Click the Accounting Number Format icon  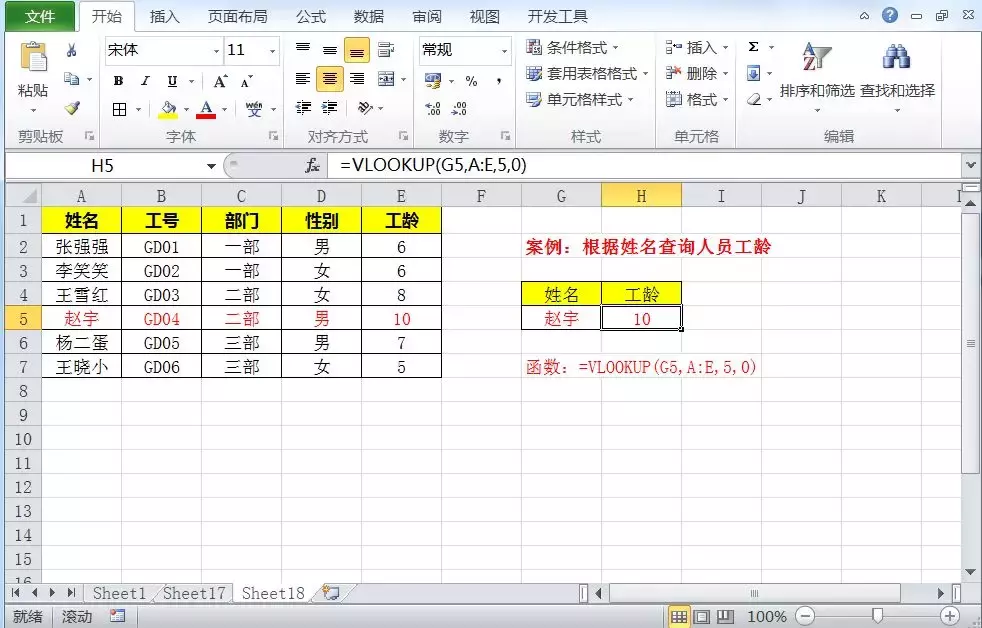[433, 80]
